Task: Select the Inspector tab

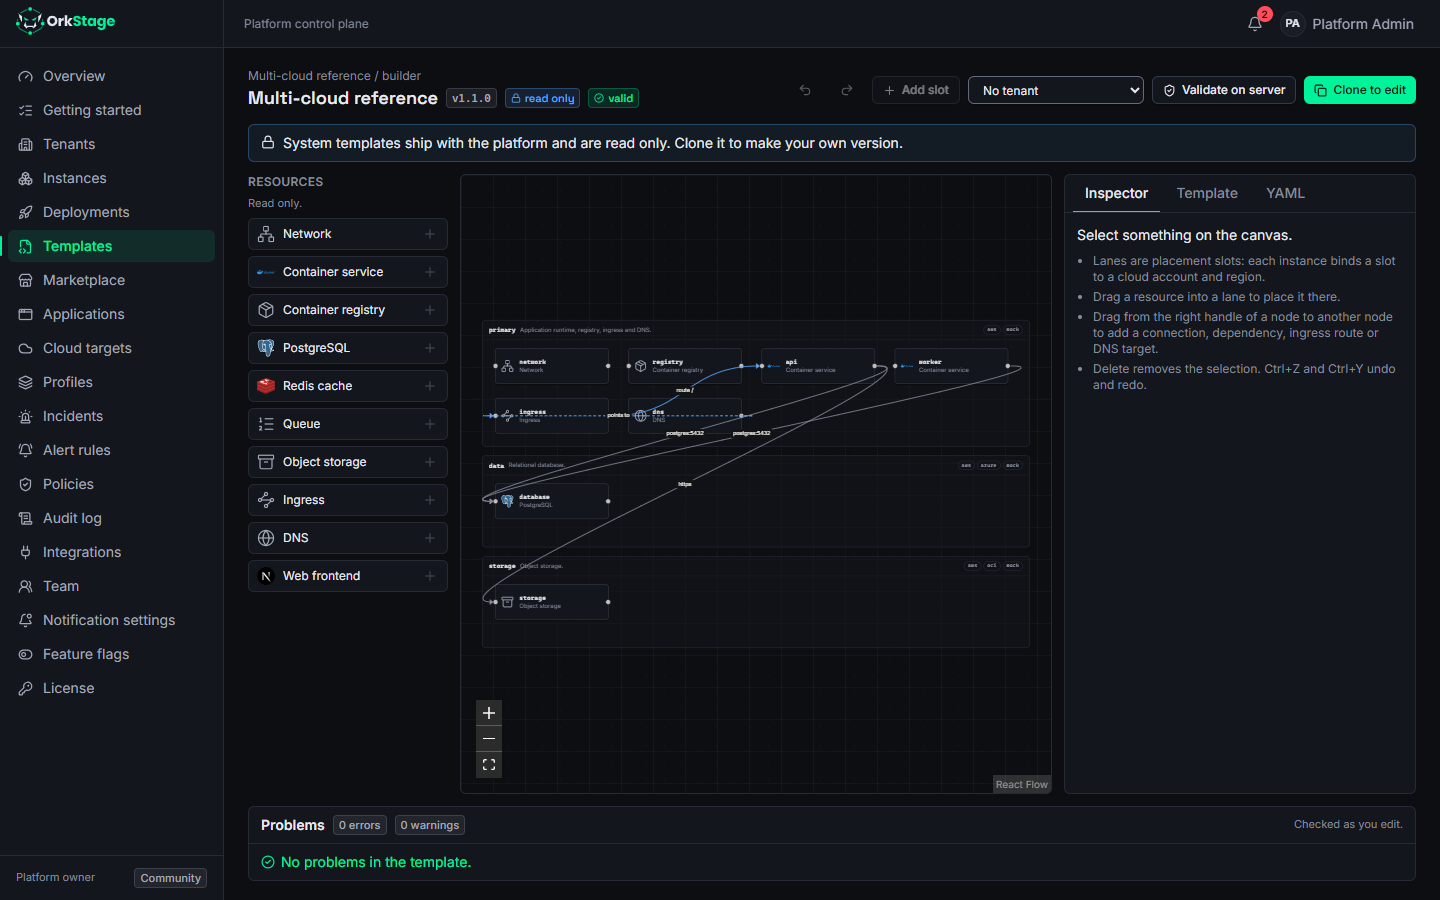Action: click(x=1116, y=193)
